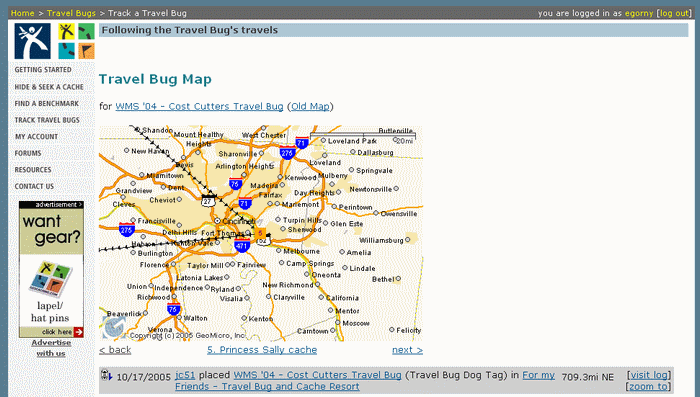700x397 pixels.
Task: Open the jc51 user profile link
Action: (x=185, y=375)
